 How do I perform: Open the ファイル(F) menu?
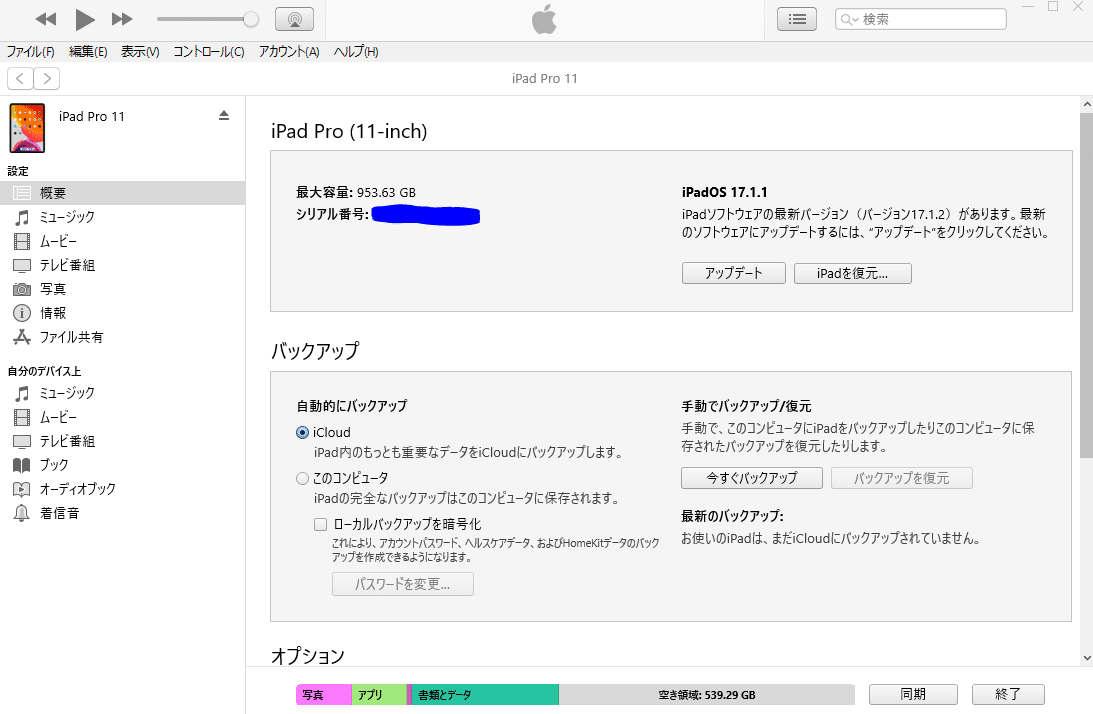31,52
